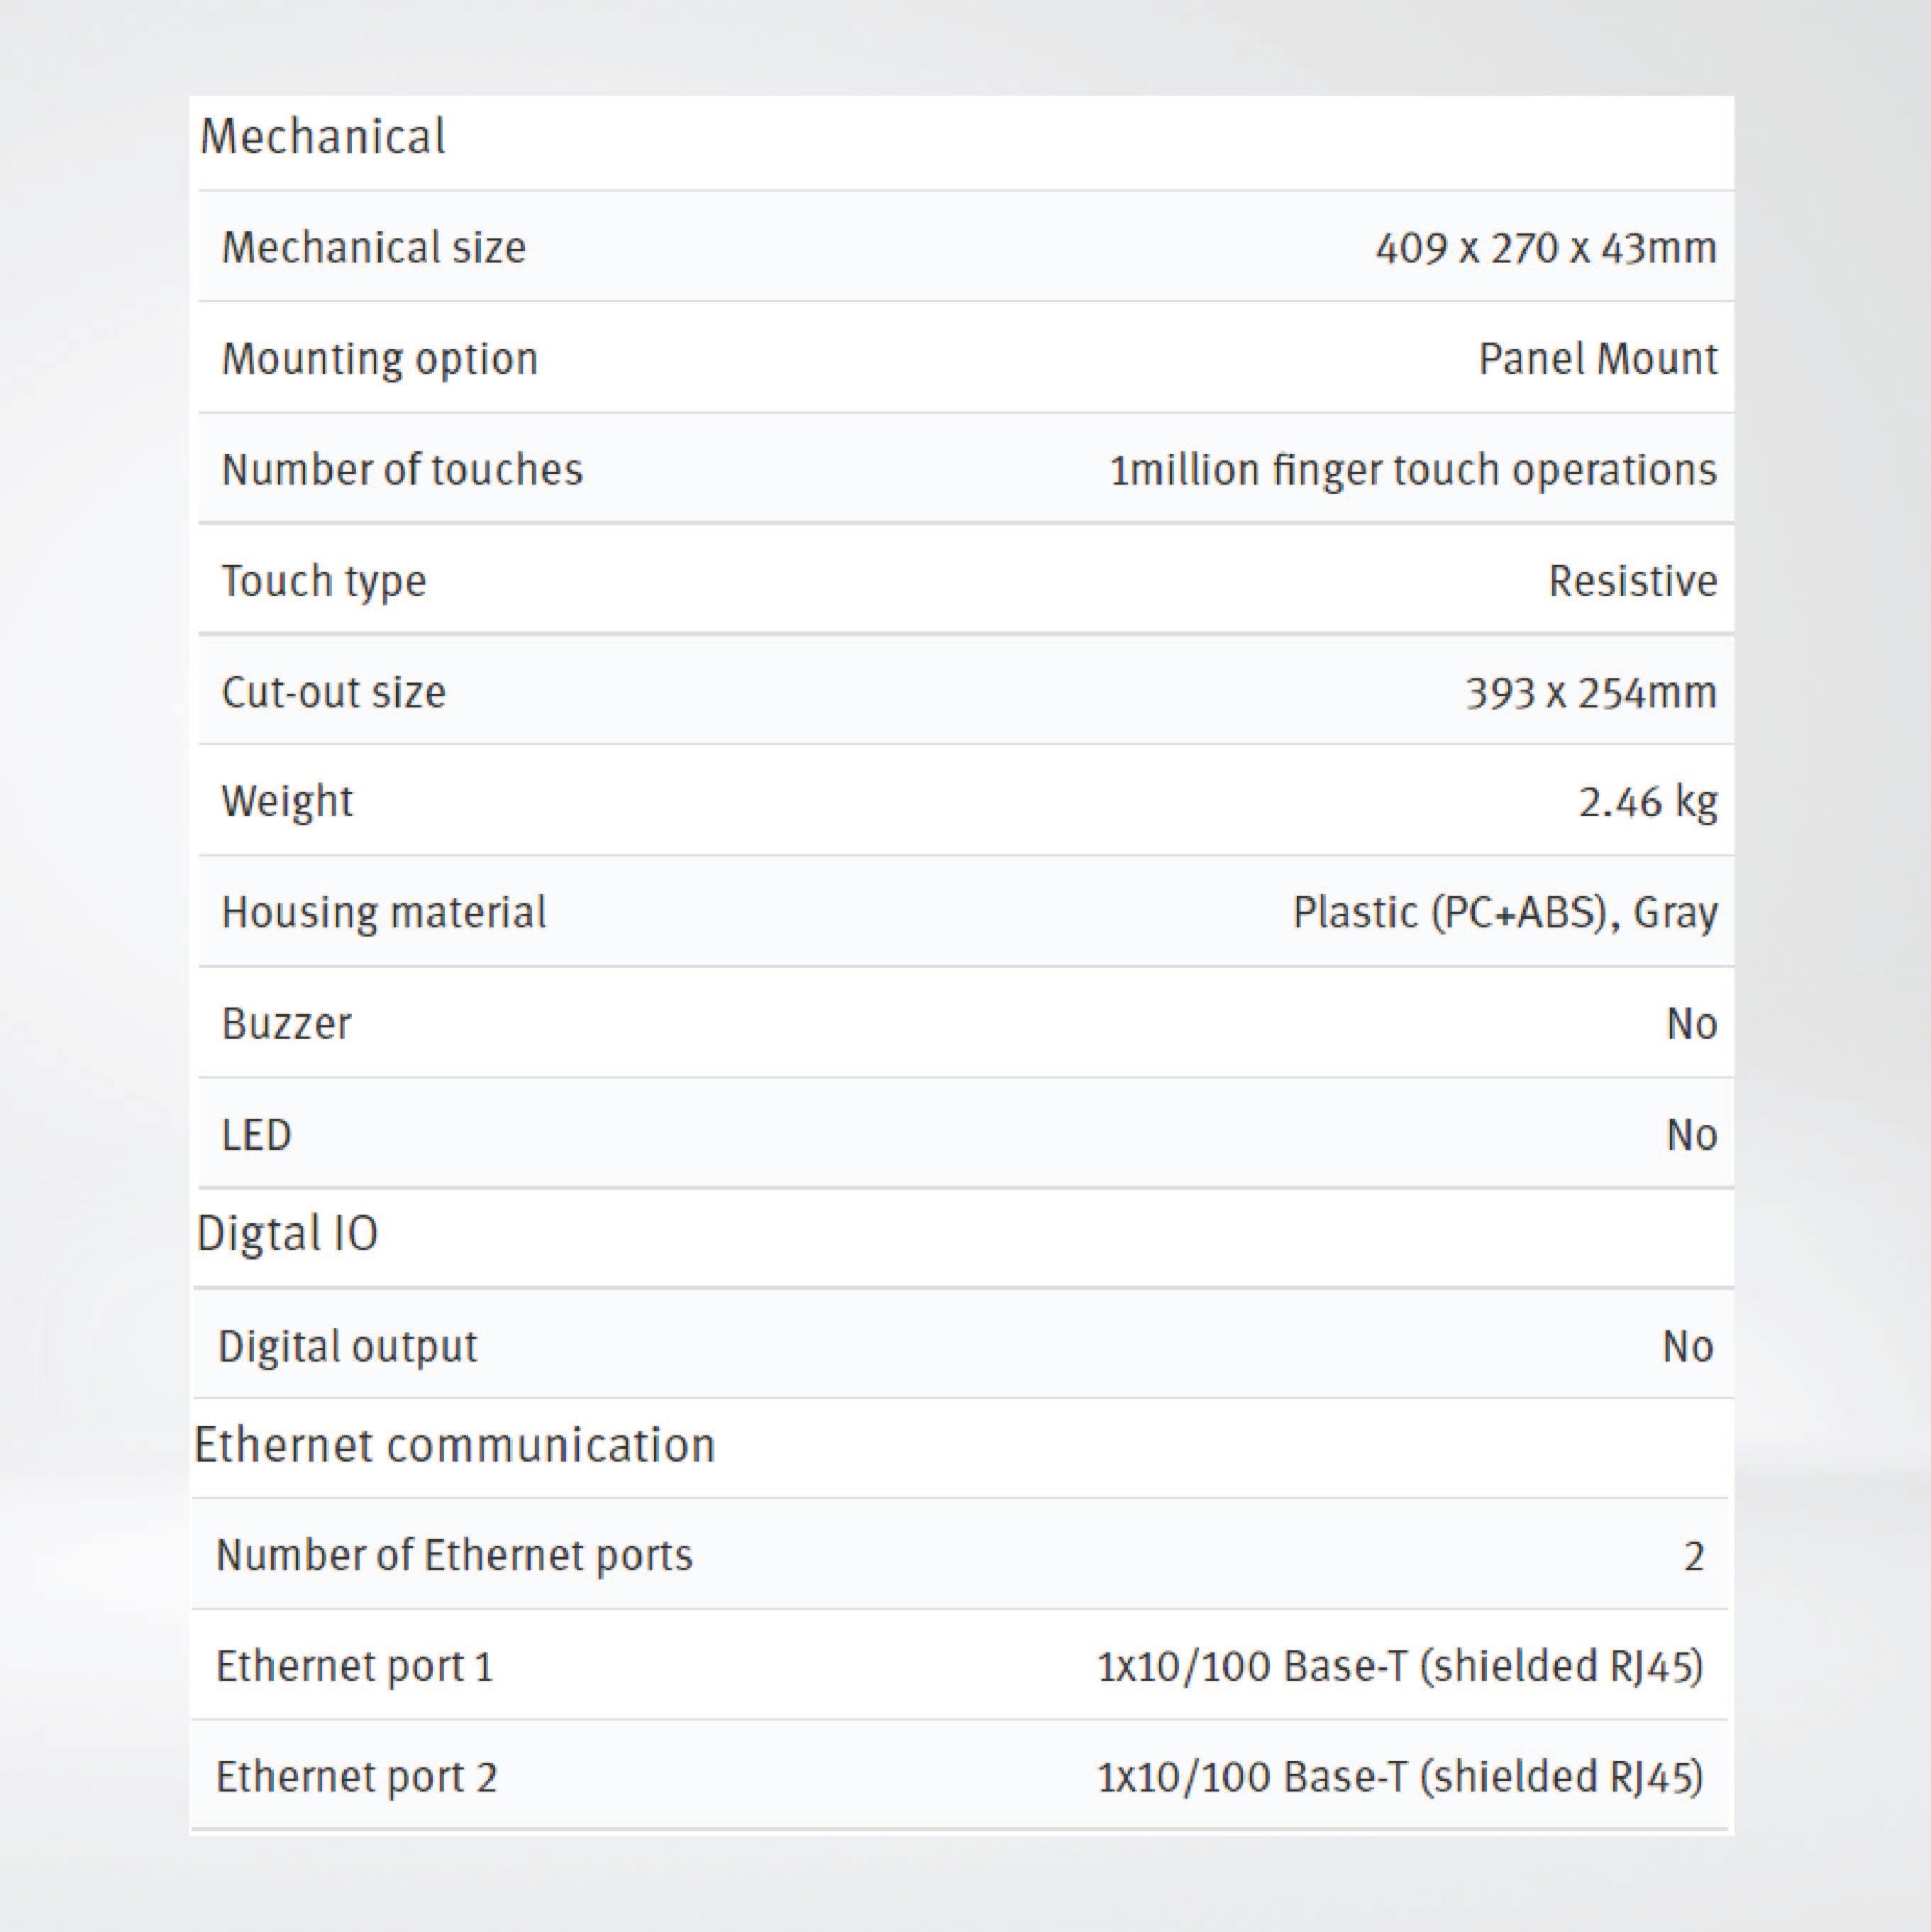The image size is (1931, 1932).
Task: Select the Number of touches label
Action: (x=401, y=470)
